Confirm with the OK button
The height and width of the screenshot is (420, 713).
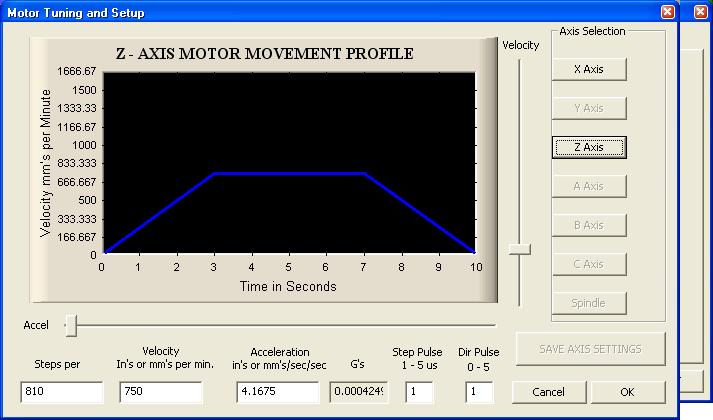pos(627,392)
